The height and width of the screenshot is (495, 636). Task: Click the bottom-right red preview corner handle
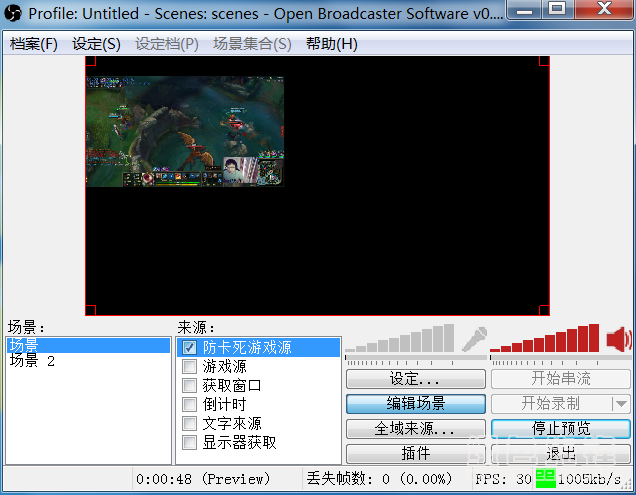point(544,310)
